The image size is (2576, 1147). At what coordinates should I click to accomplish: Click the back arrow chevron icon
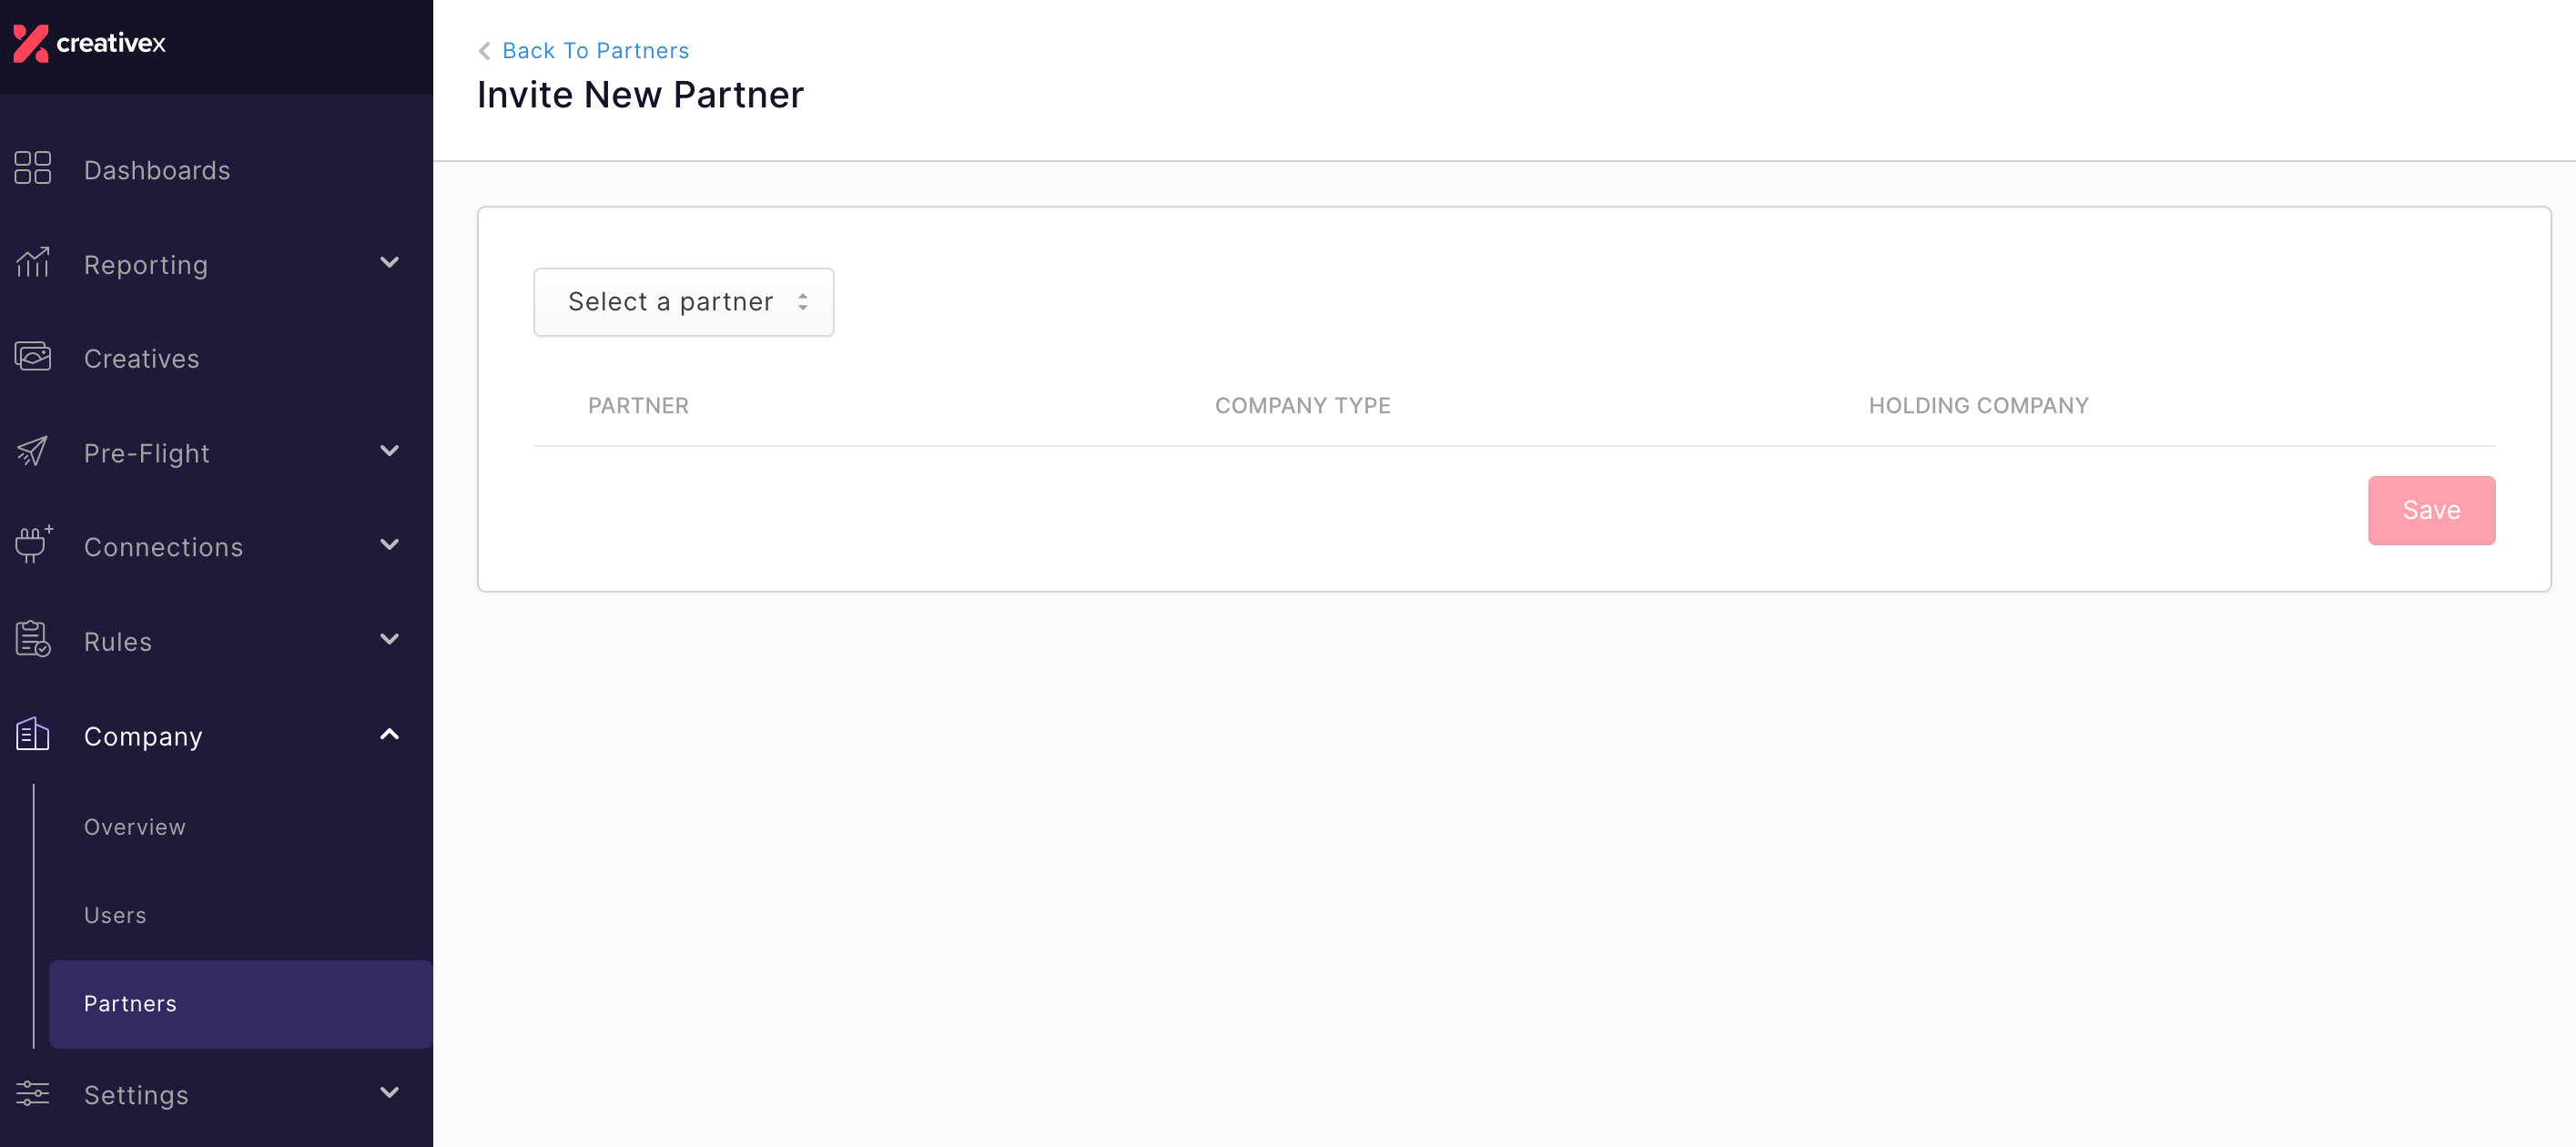click(484, 51)
